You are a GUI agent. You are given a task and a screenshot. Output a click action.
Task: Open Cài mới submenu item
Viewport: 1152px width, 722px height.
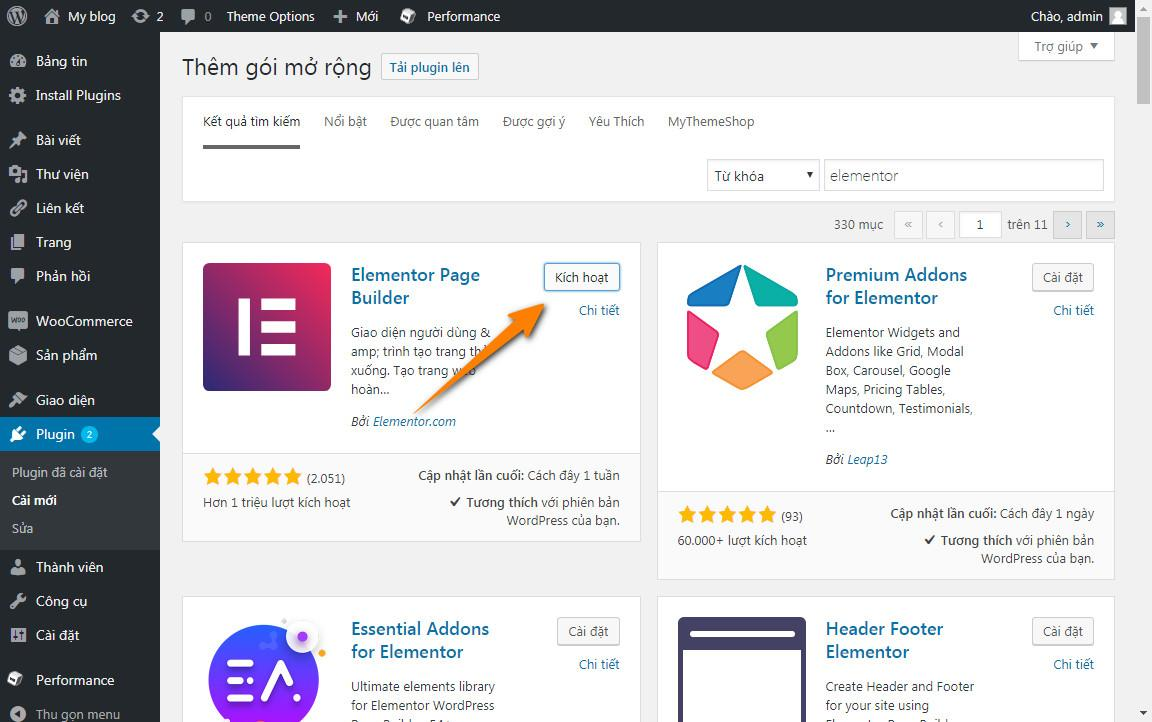click(x=34, y=500)
